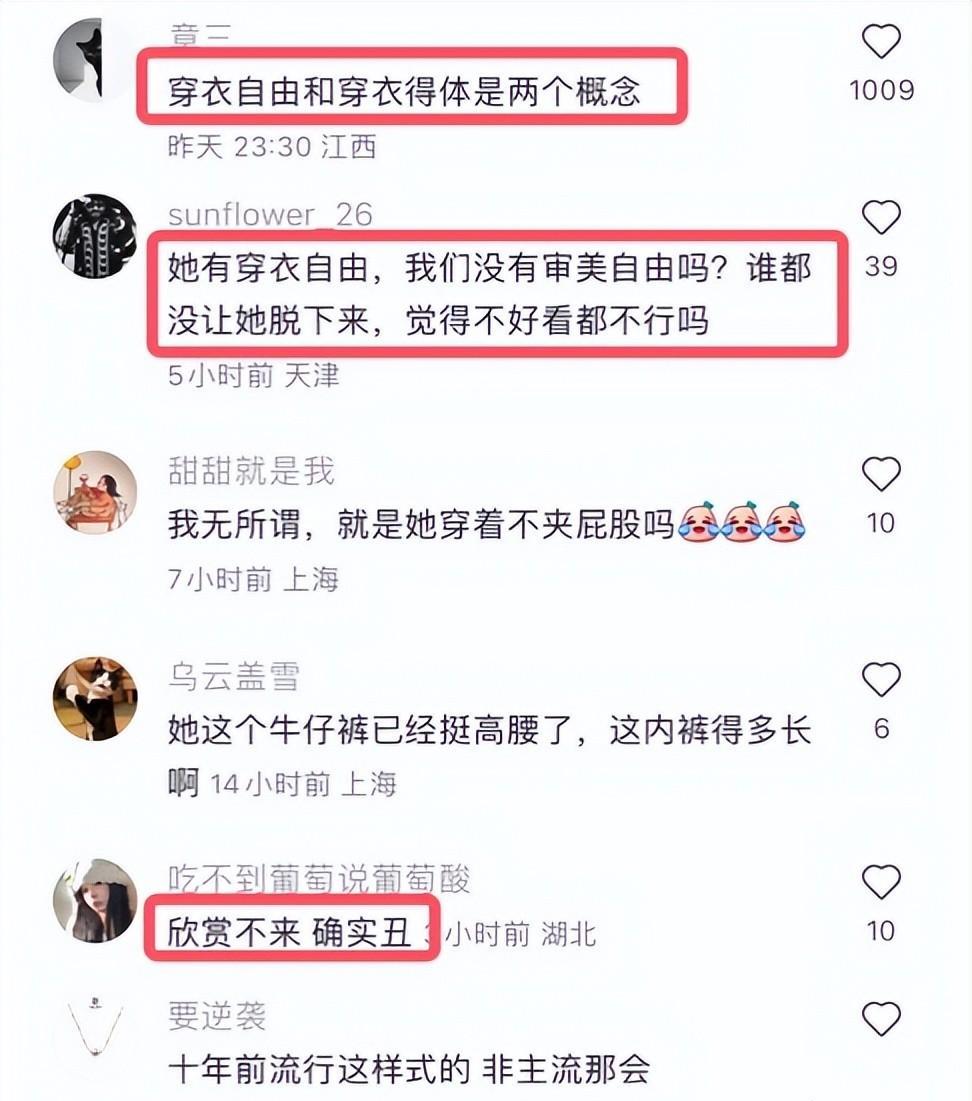Open username sunflower_26 profile link
This screenshot has height=1101, width=972.
(270, 214)
